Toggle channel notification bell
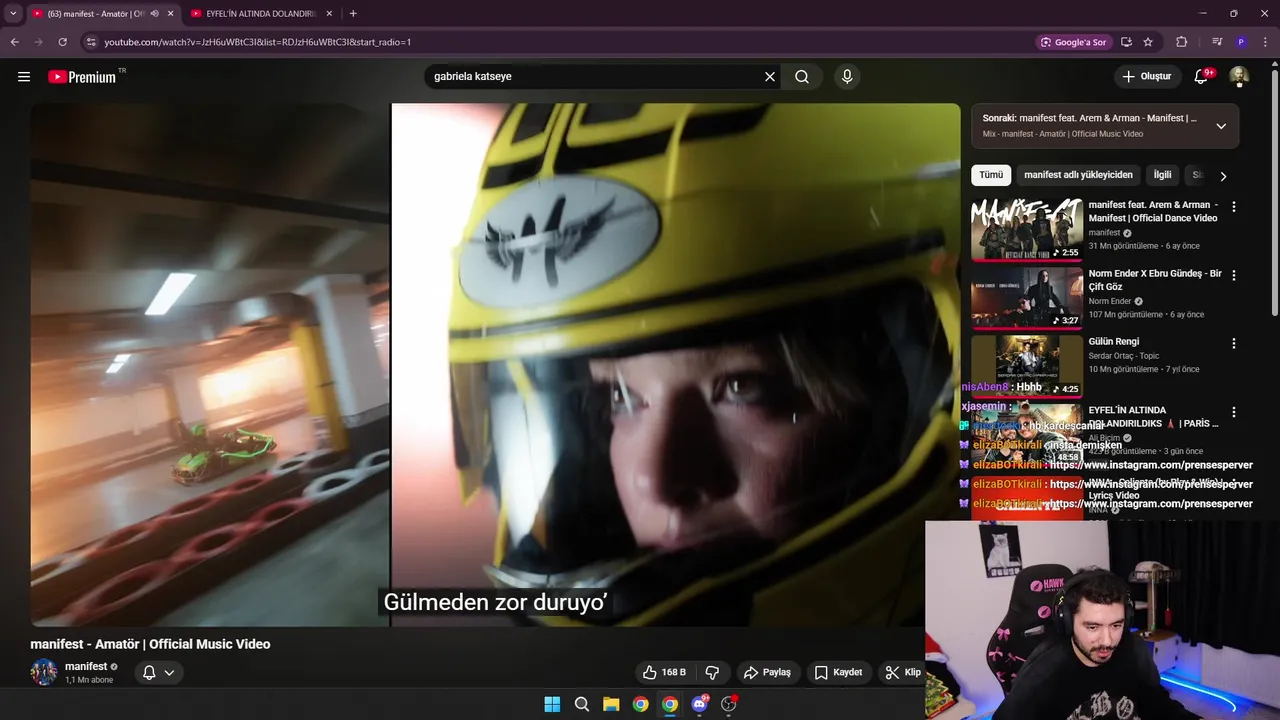This screenshot has height=720, width=1280. [149, 672]
